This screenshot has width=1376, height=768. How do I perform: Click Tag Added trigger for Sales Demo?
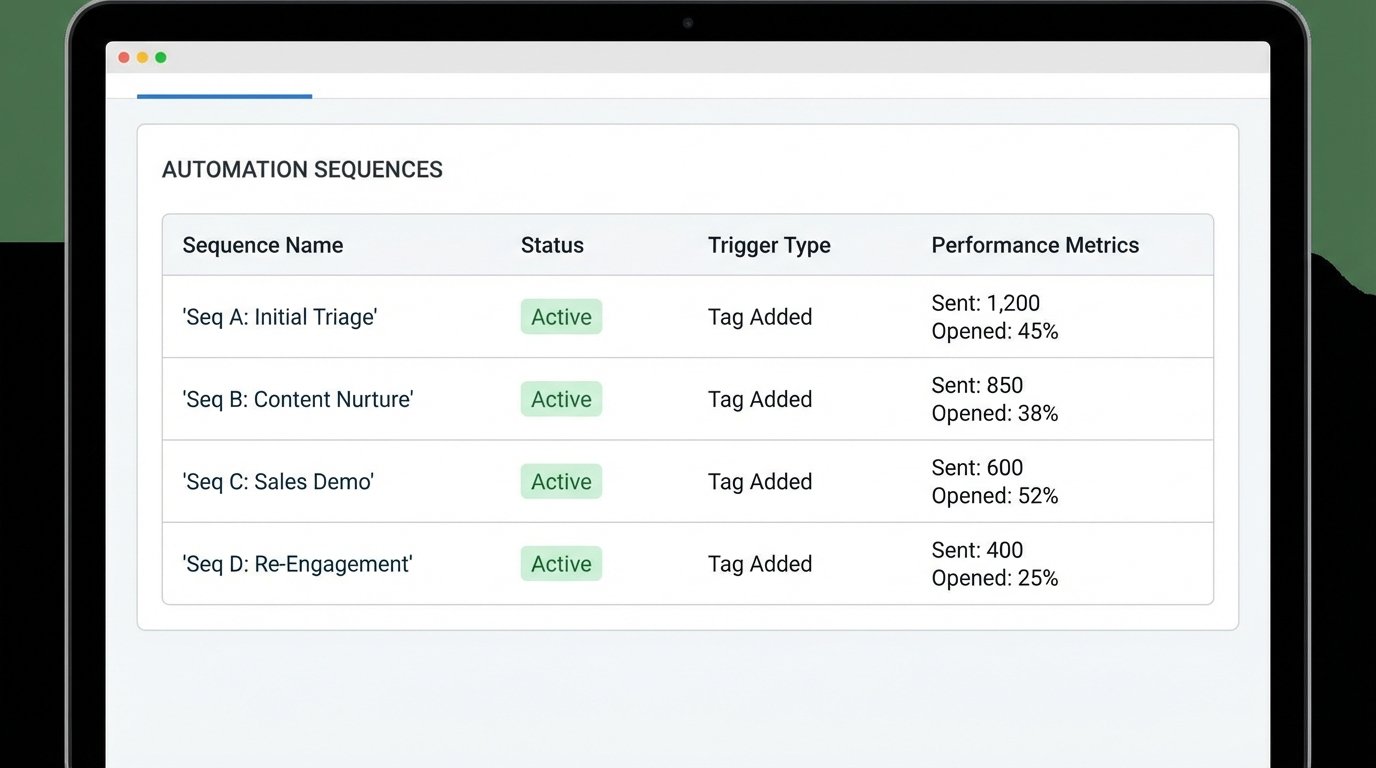click(760, 482)
